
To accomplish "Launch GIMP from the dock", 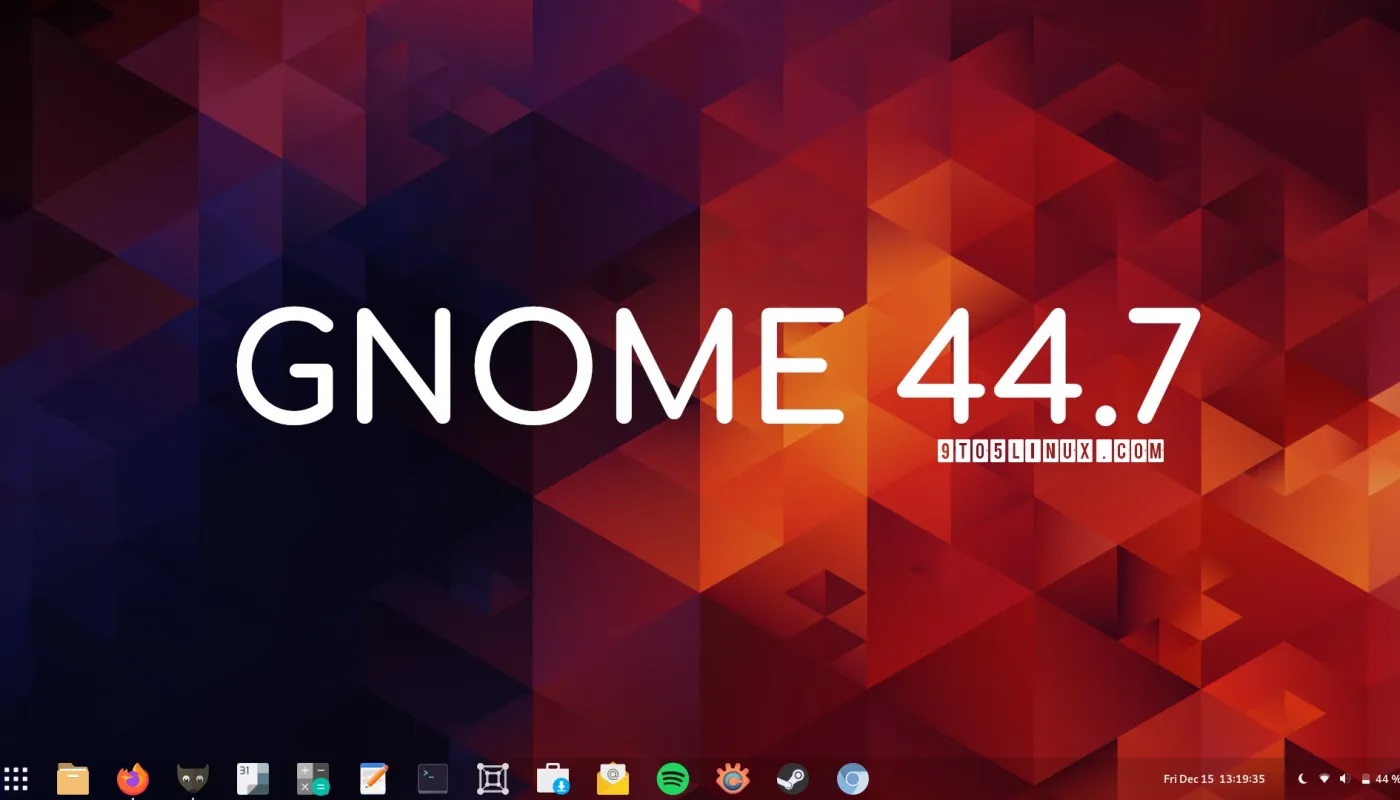I will click(193, 779).
